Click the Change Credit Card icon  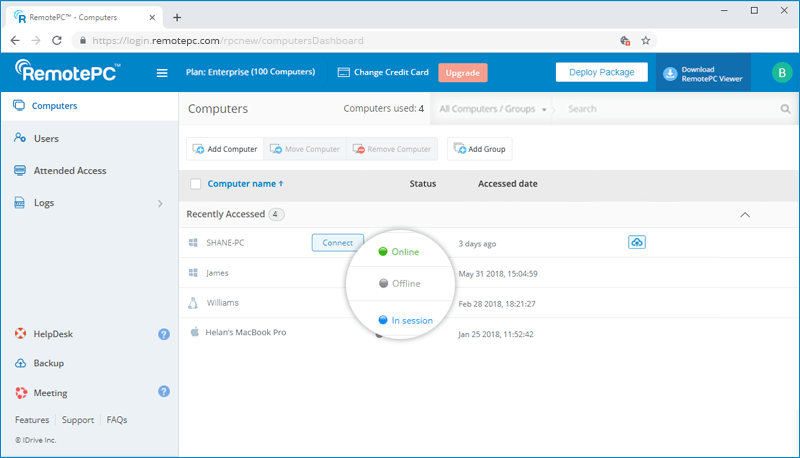click(343, 72)
